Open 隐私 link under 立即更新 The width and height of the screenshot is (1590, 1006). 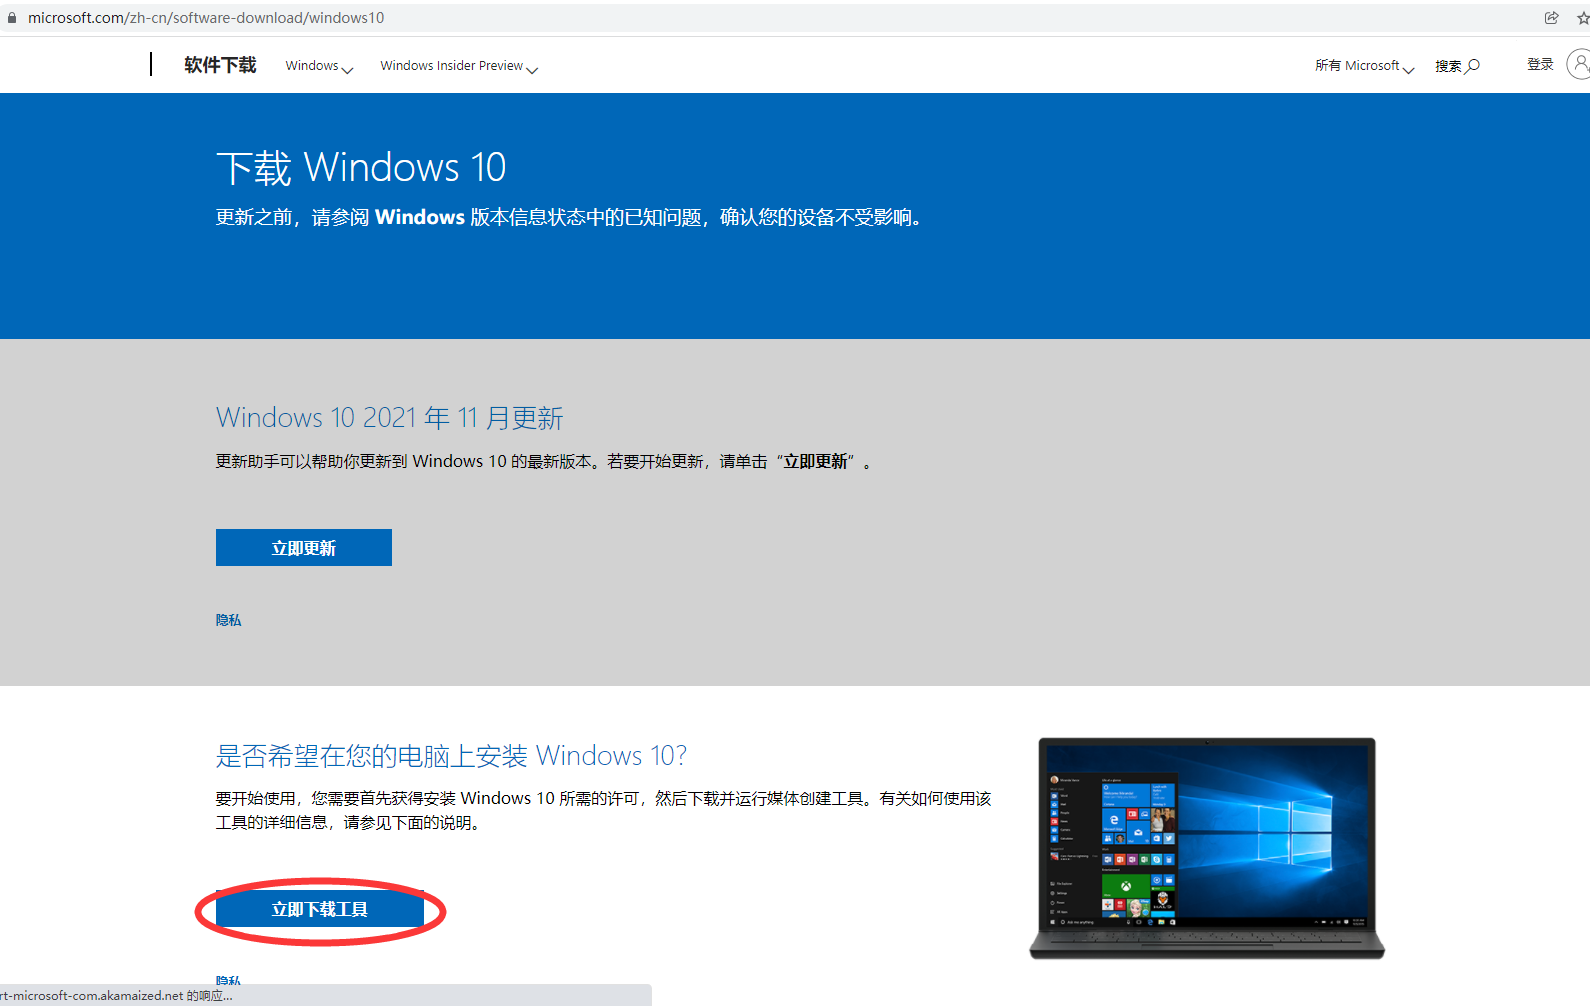coord(228,620)
